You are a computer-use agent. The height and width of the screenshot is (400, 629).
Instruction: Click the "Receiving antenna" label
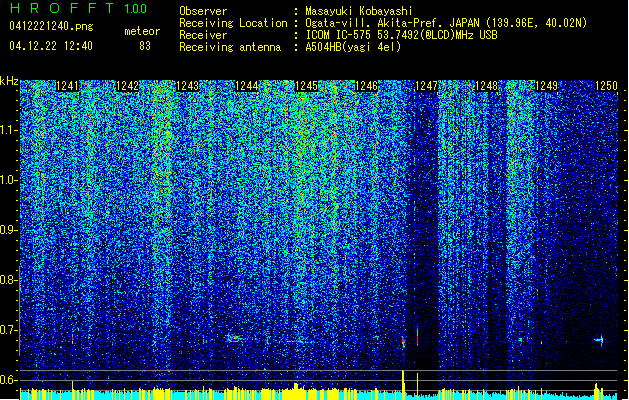pos(230,47)
